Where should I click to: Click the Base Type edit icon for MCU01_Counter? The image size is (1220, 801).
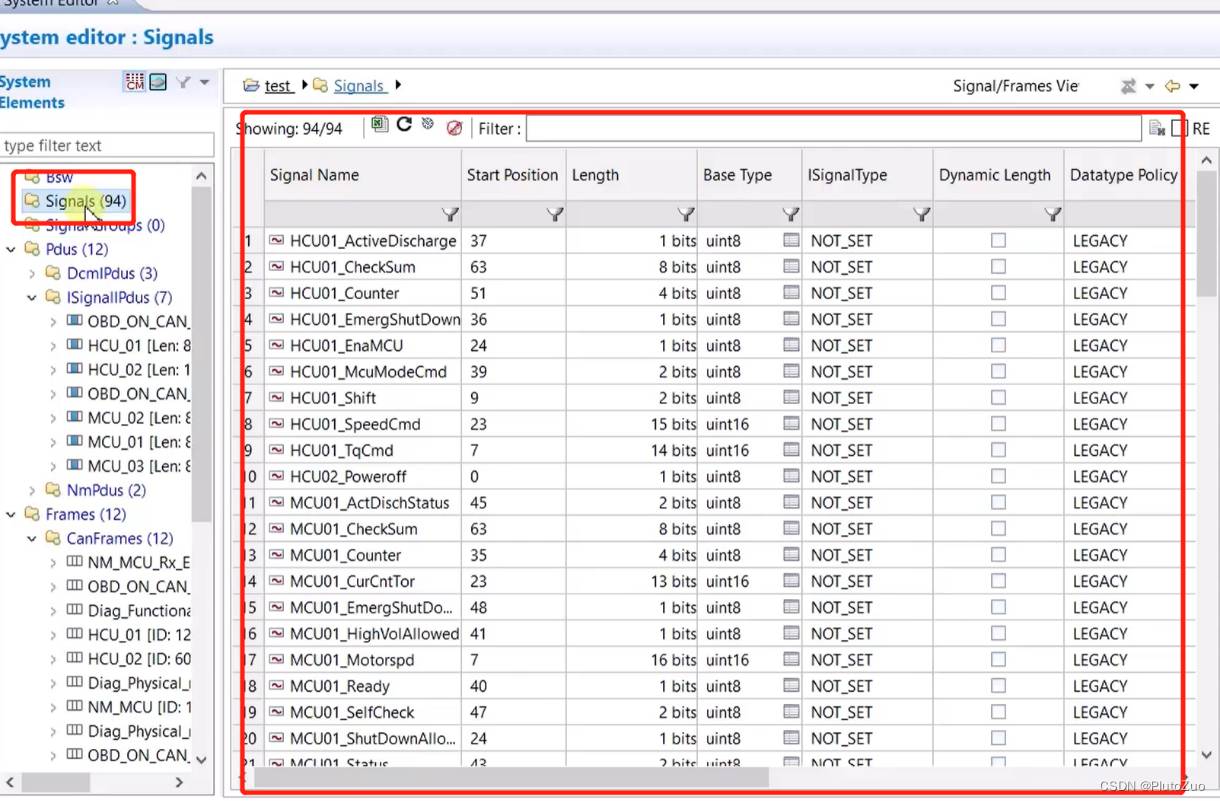[x=791, y=555]
